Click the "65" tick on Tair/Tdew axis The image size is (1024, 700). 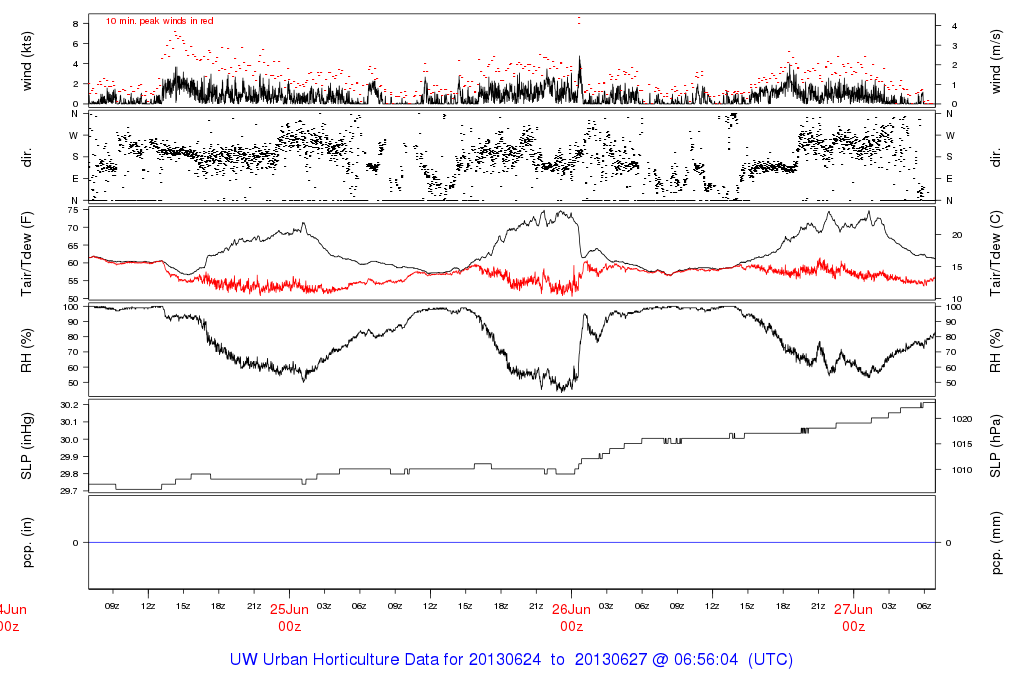(x=72, y=246)
